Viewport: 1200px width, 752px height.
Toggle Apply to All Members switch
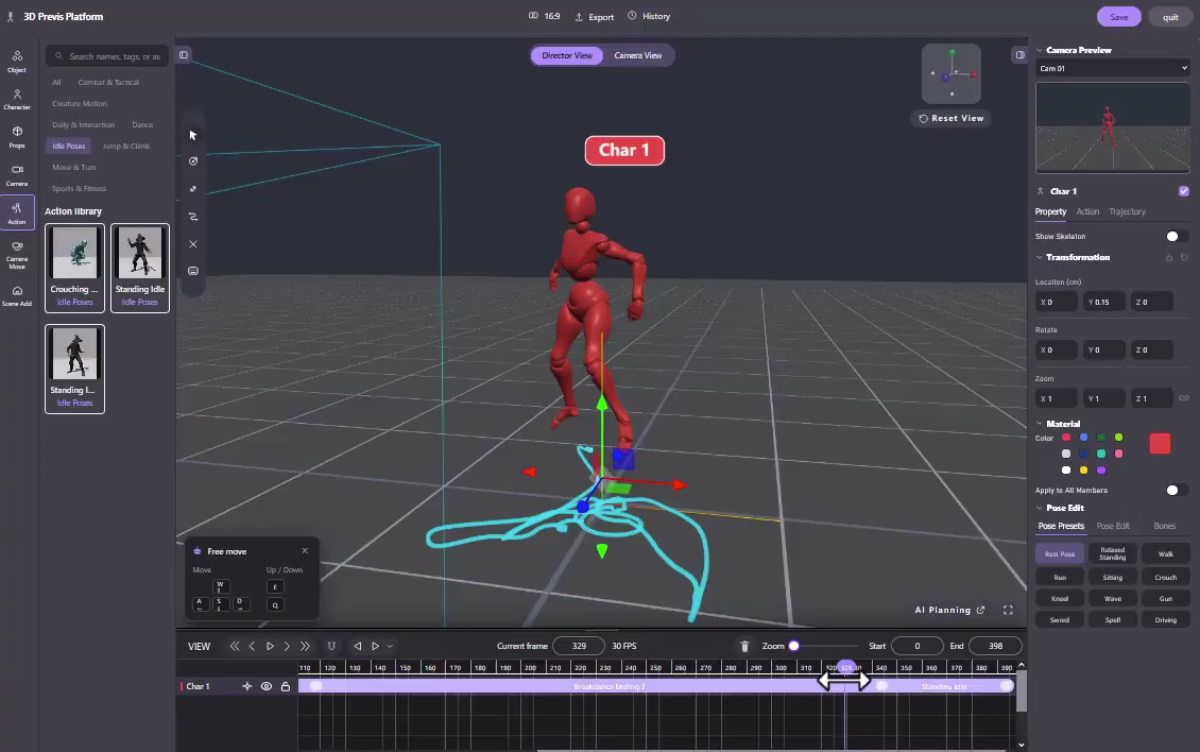click(1177, 490)
